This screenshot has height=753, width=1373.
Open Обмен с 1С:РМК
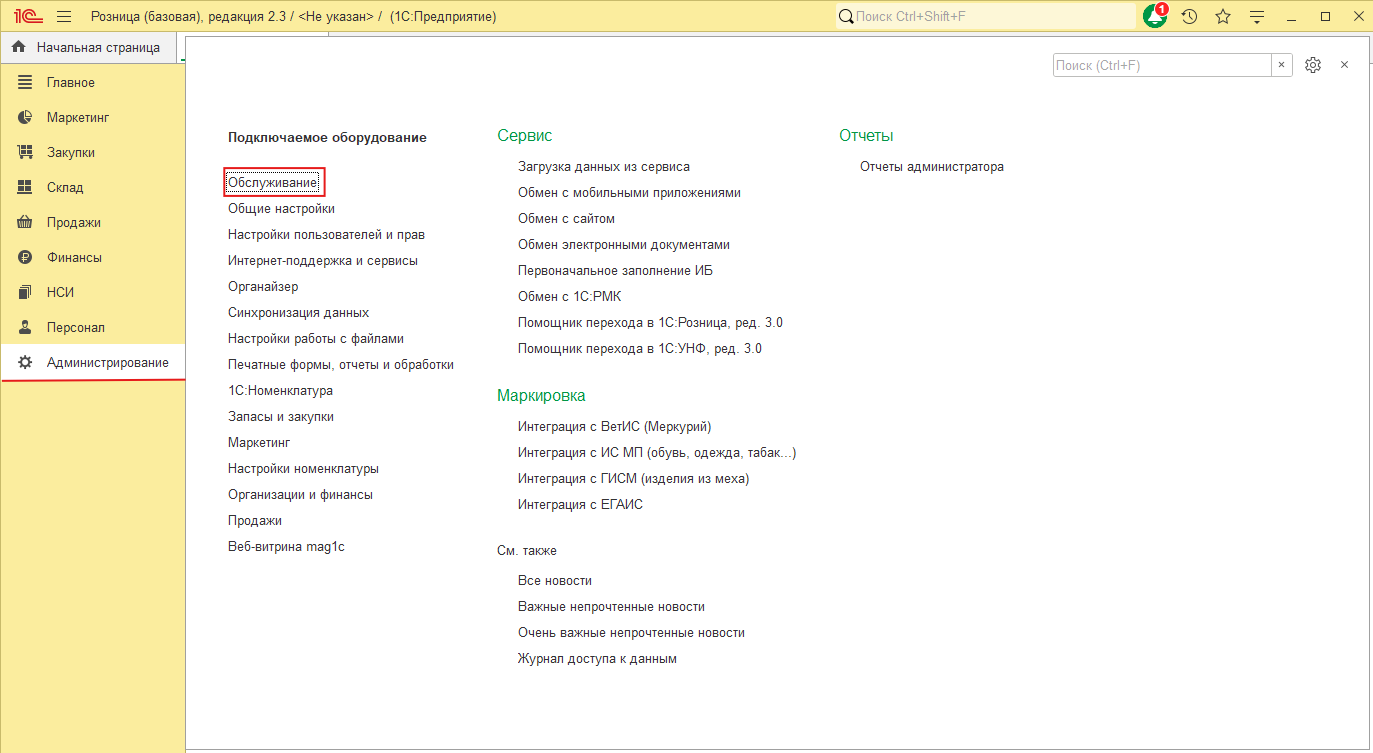tap(570, 297)
